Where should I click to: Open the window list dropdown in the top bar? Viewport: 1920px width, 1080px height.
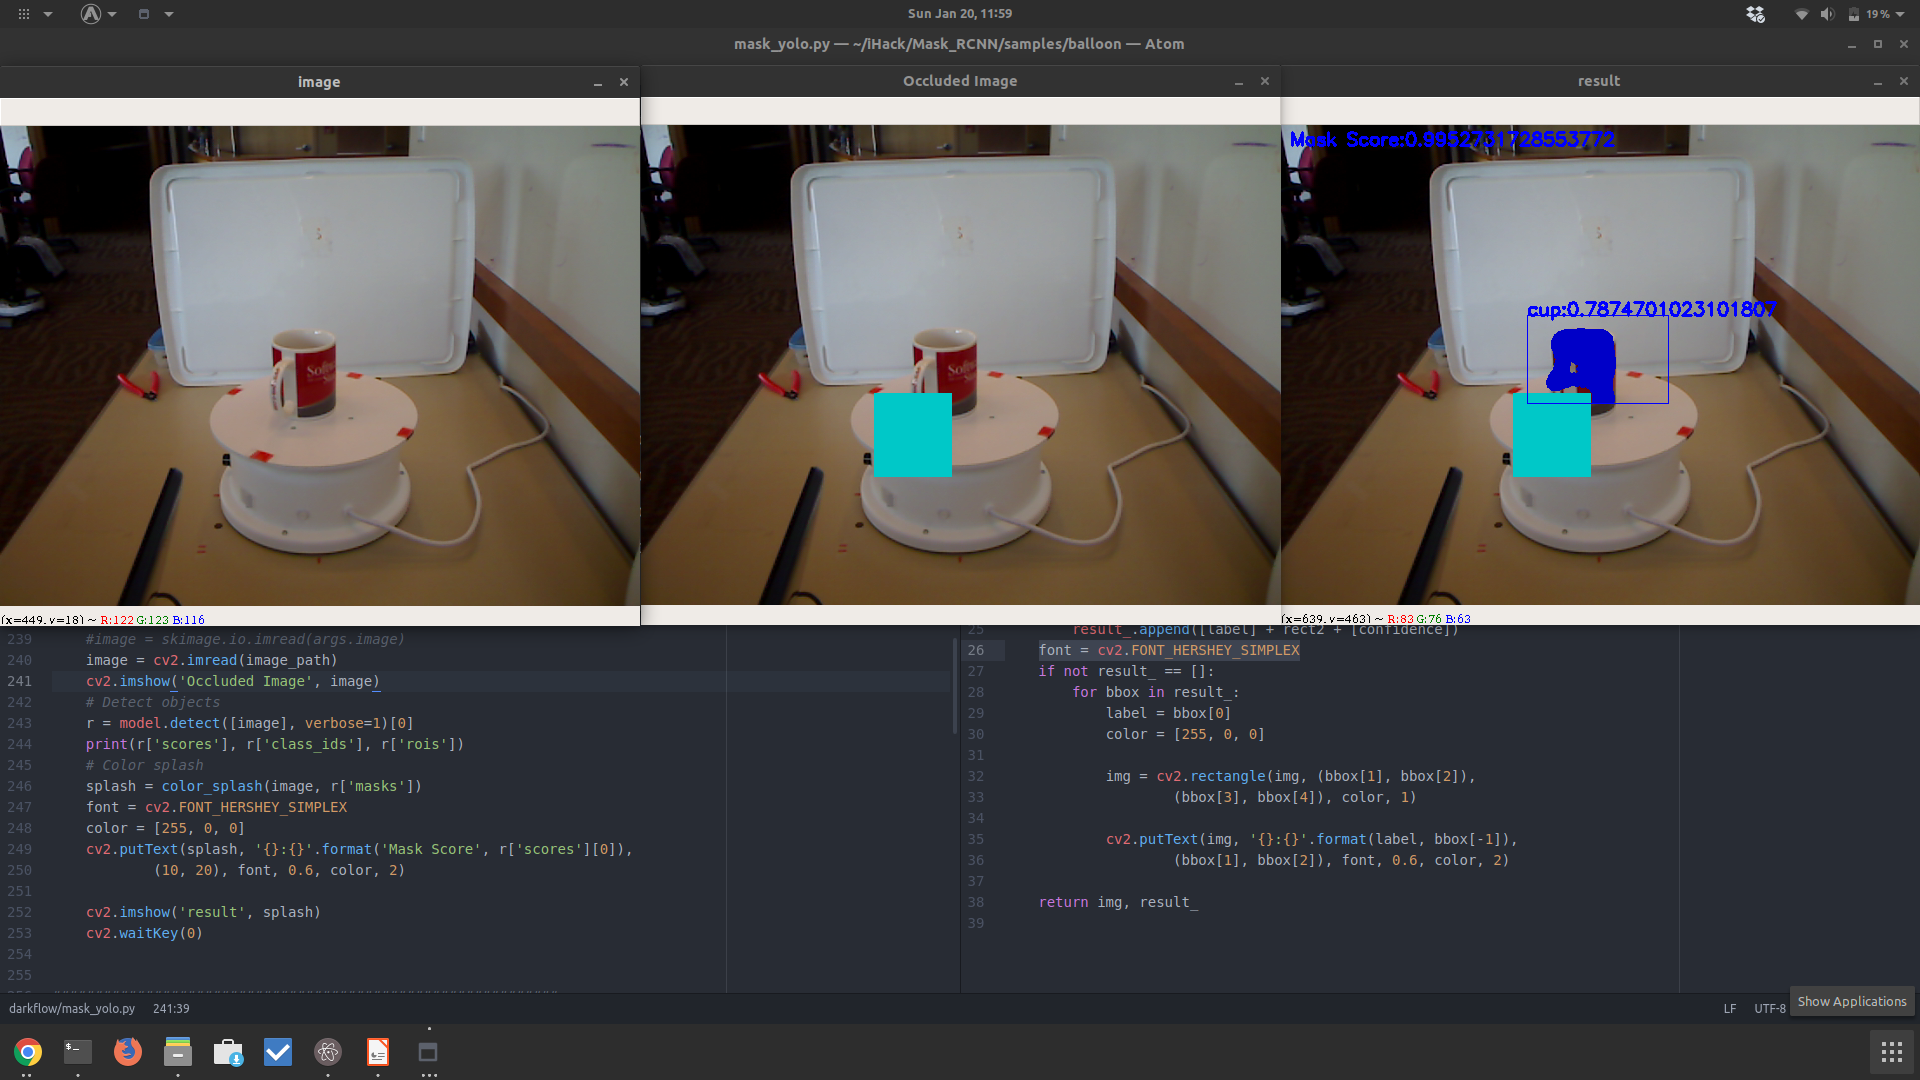point(168,14)
